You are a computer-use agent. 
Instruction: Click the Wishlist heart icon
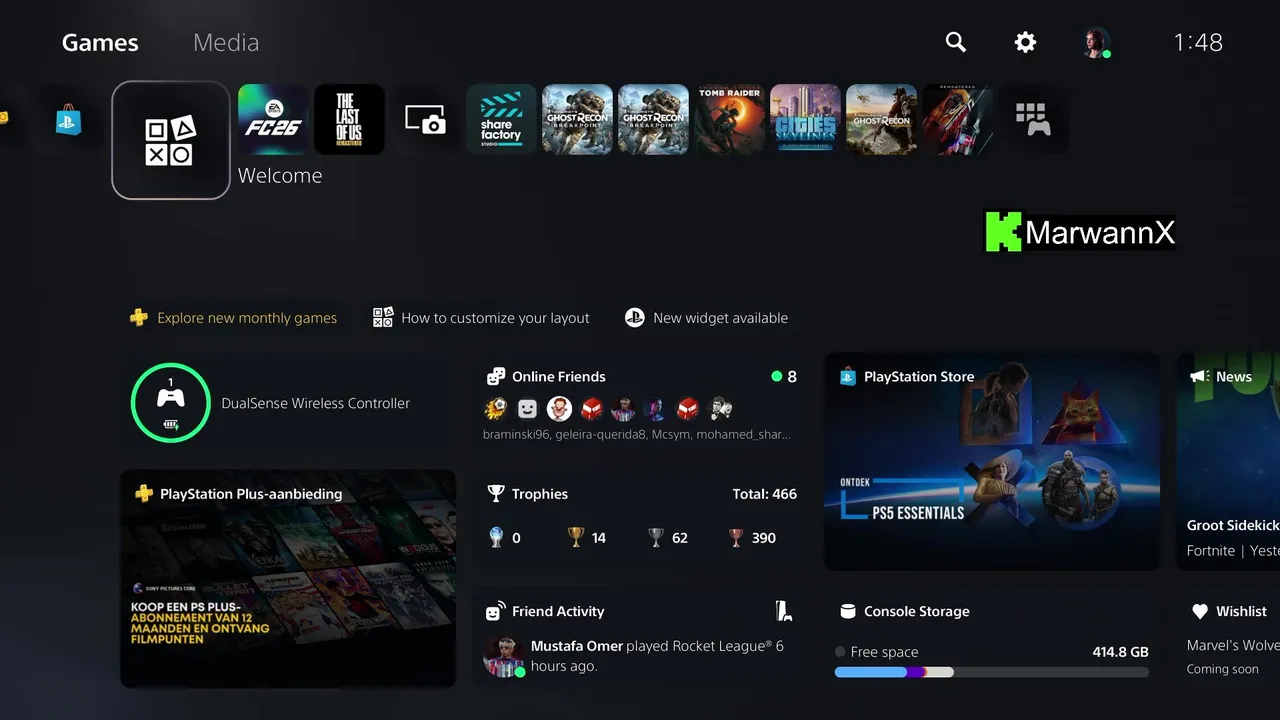point(1200,611)
